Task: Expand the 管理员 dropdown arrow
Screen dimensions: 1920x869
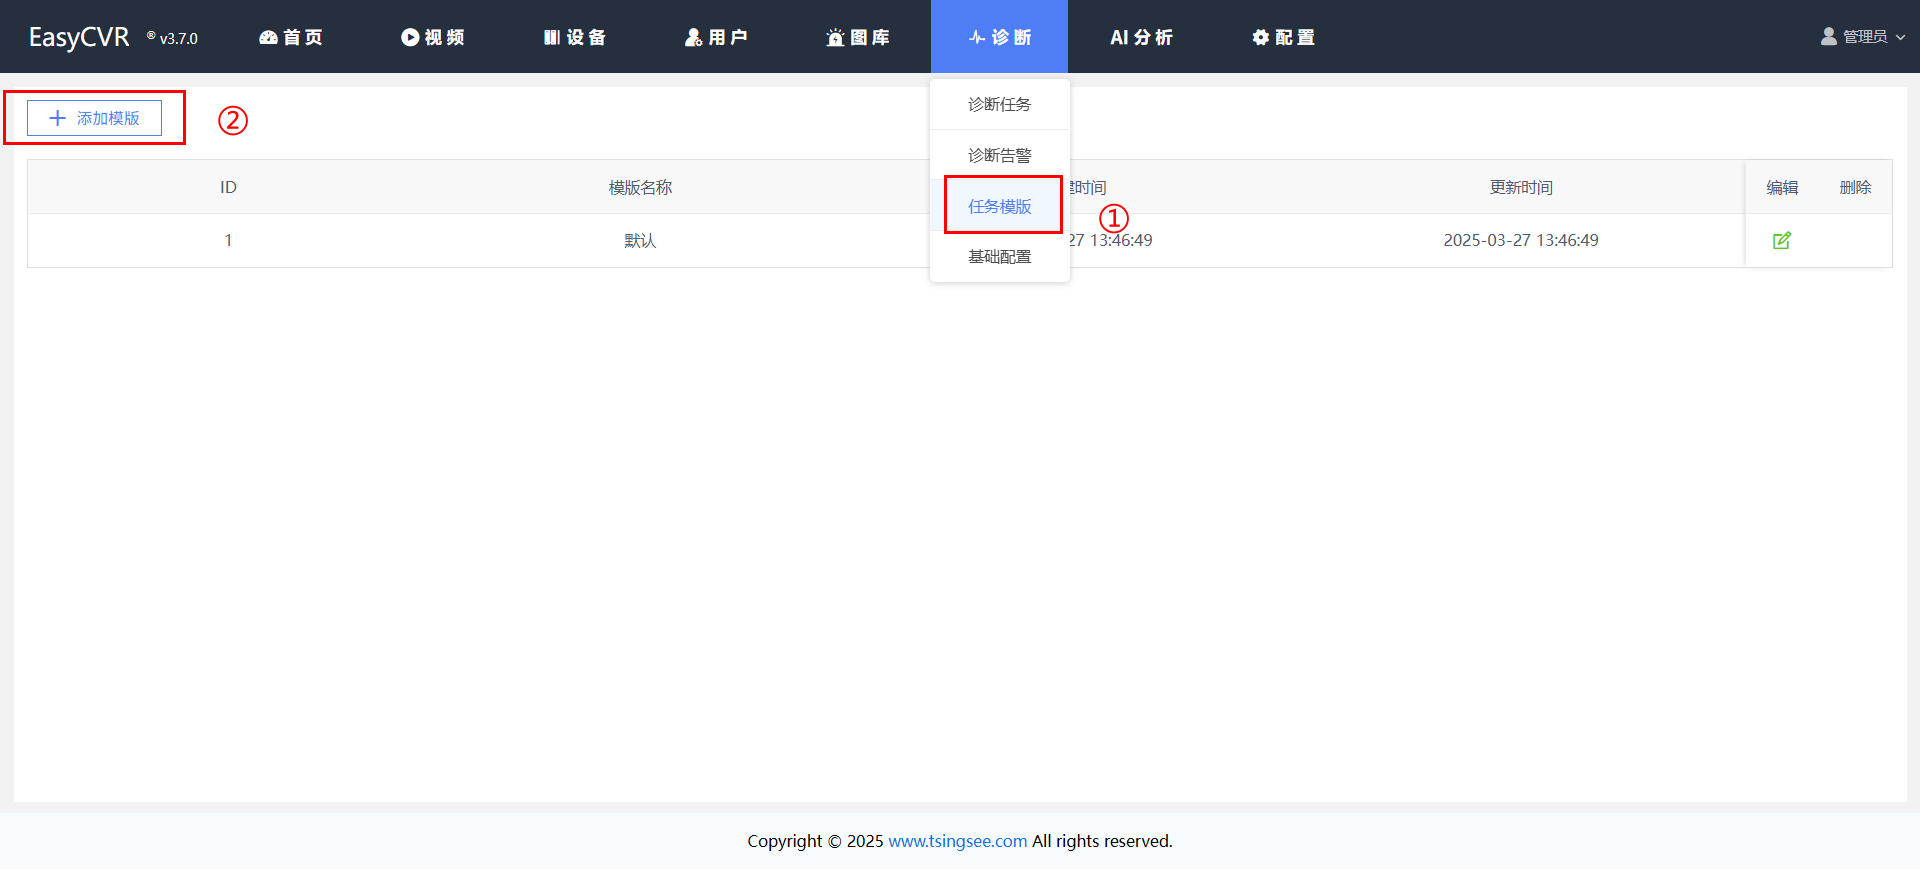Action: (1900, 37)
